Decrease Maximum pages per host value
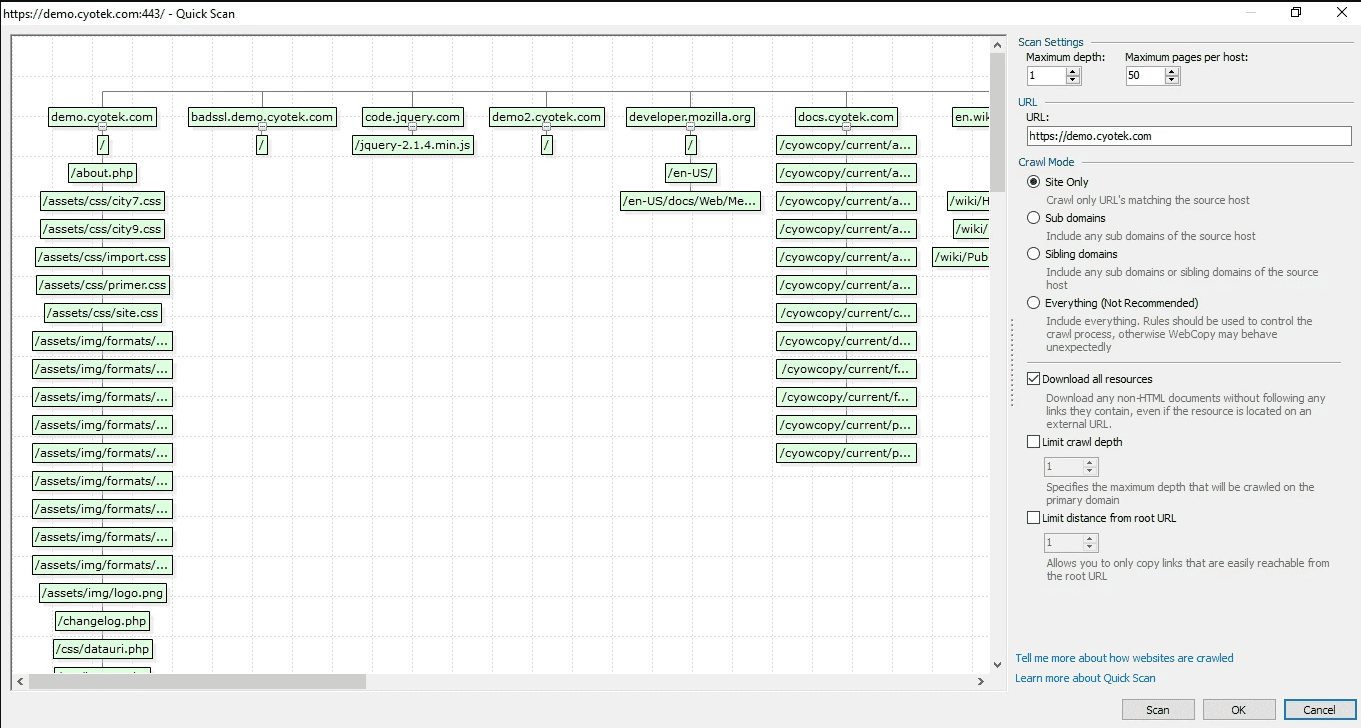The image size is (1361, 728). coord(1173,79)
